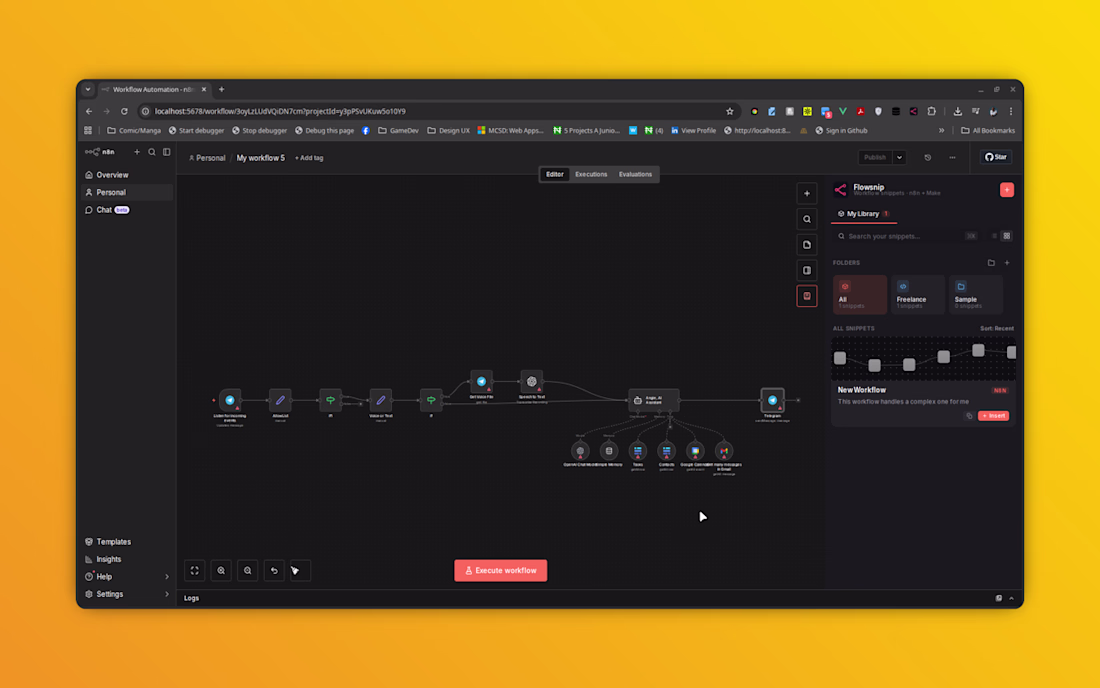Click the GitHub Star button

(995, 157)
